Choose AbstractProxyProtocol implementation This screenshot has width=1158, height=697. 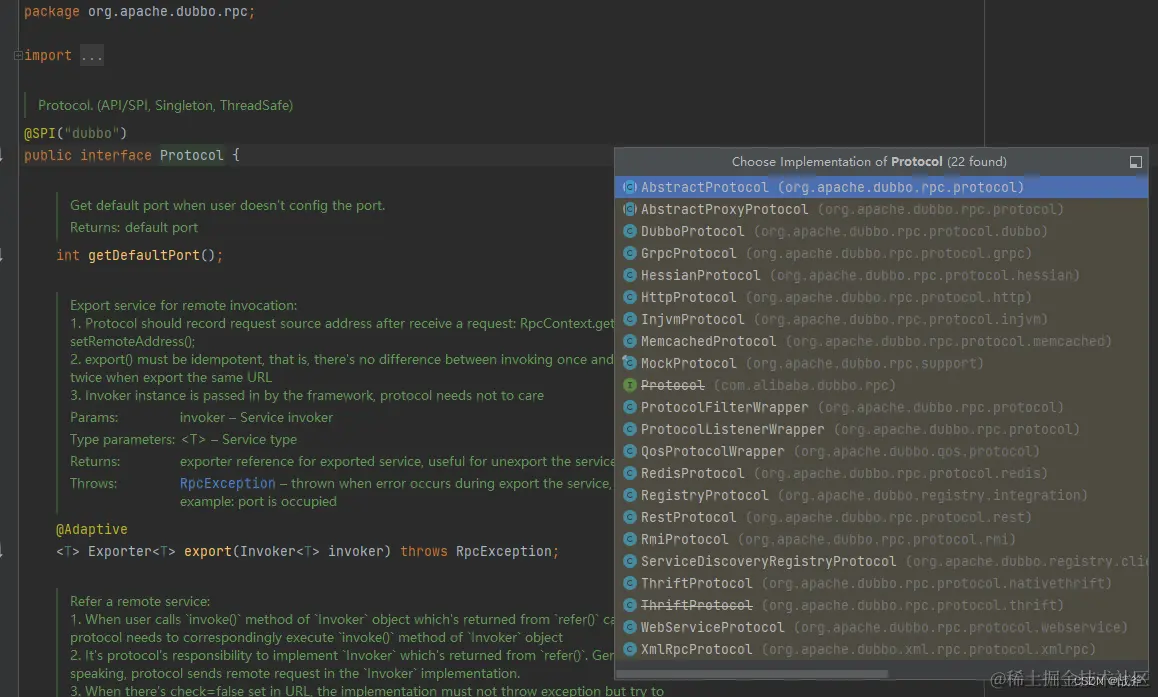click(x=881, y=209)
